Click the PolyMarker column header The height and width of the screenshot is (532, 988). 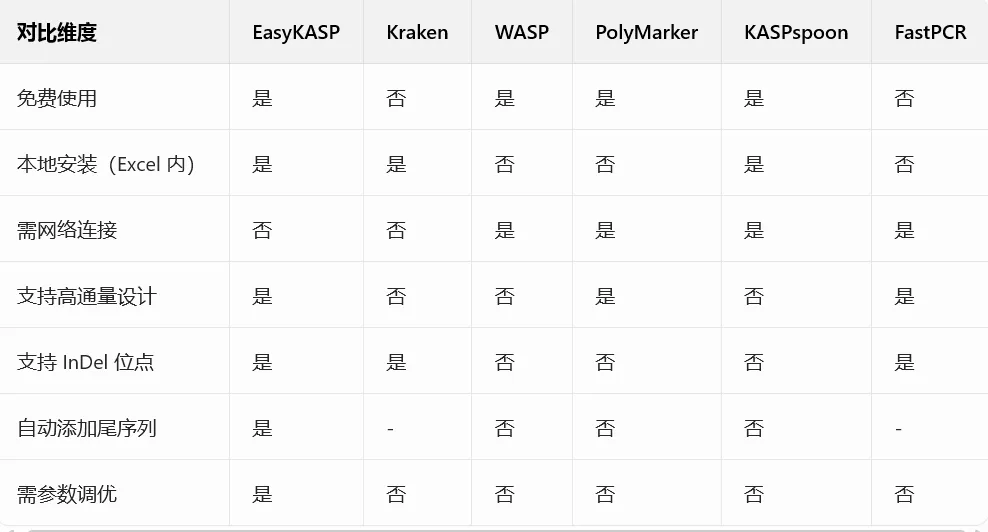tap(646, 32)
